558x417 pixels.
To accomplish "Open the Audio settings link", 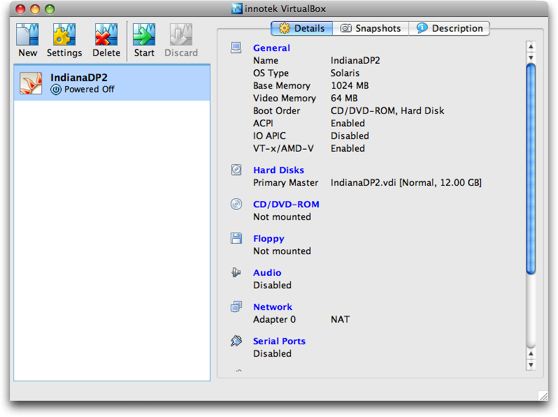I will pos(267,273).
